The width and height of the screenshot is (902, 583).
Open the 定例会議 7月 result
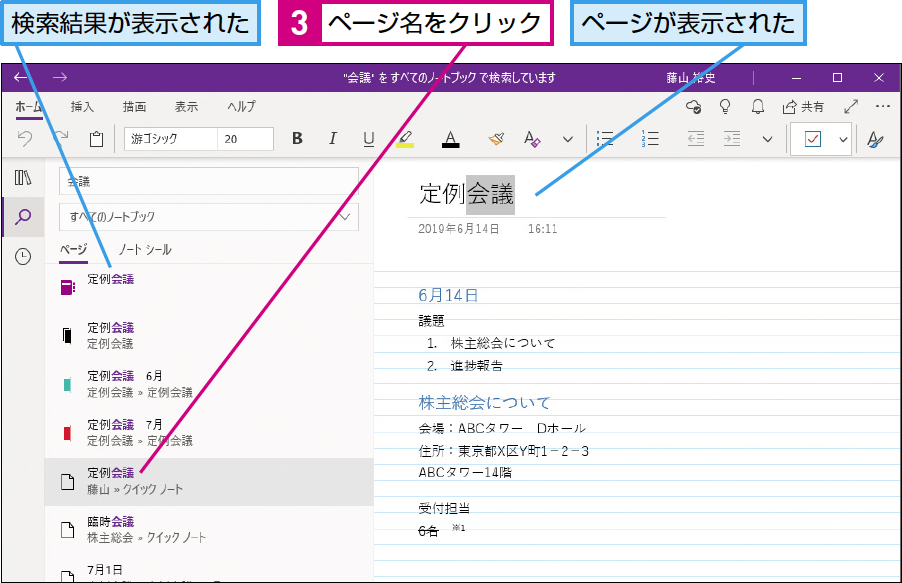coord(209,433)
